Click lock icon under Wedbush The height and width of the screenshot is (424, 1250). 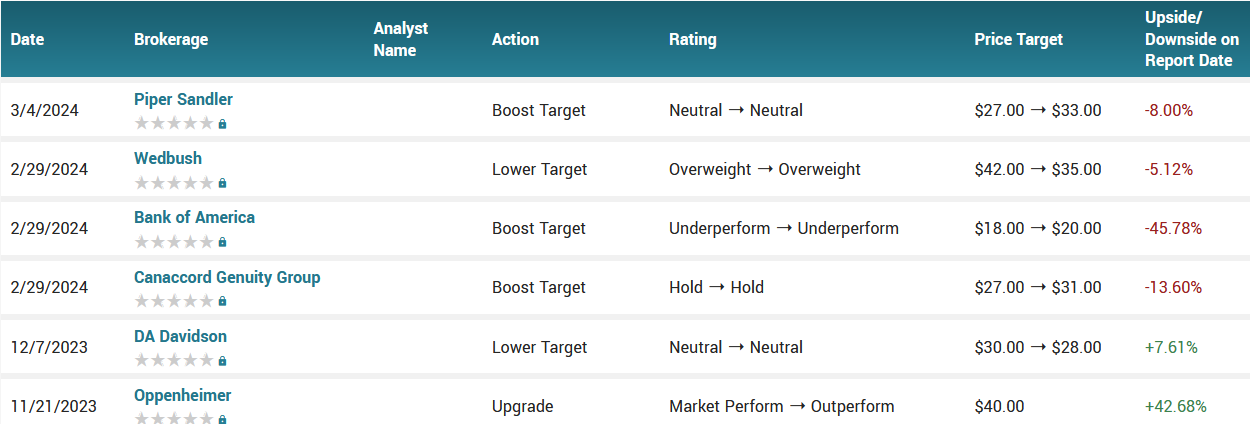pos(222,183)
